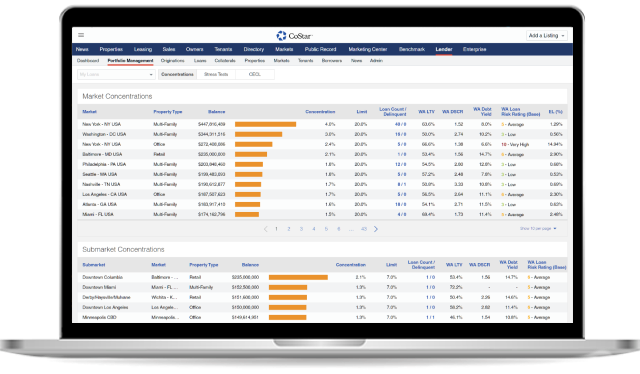Viewport: 640px width, 374px height.
Task: Go to page 2 of market table
Action: click(289, 229)
